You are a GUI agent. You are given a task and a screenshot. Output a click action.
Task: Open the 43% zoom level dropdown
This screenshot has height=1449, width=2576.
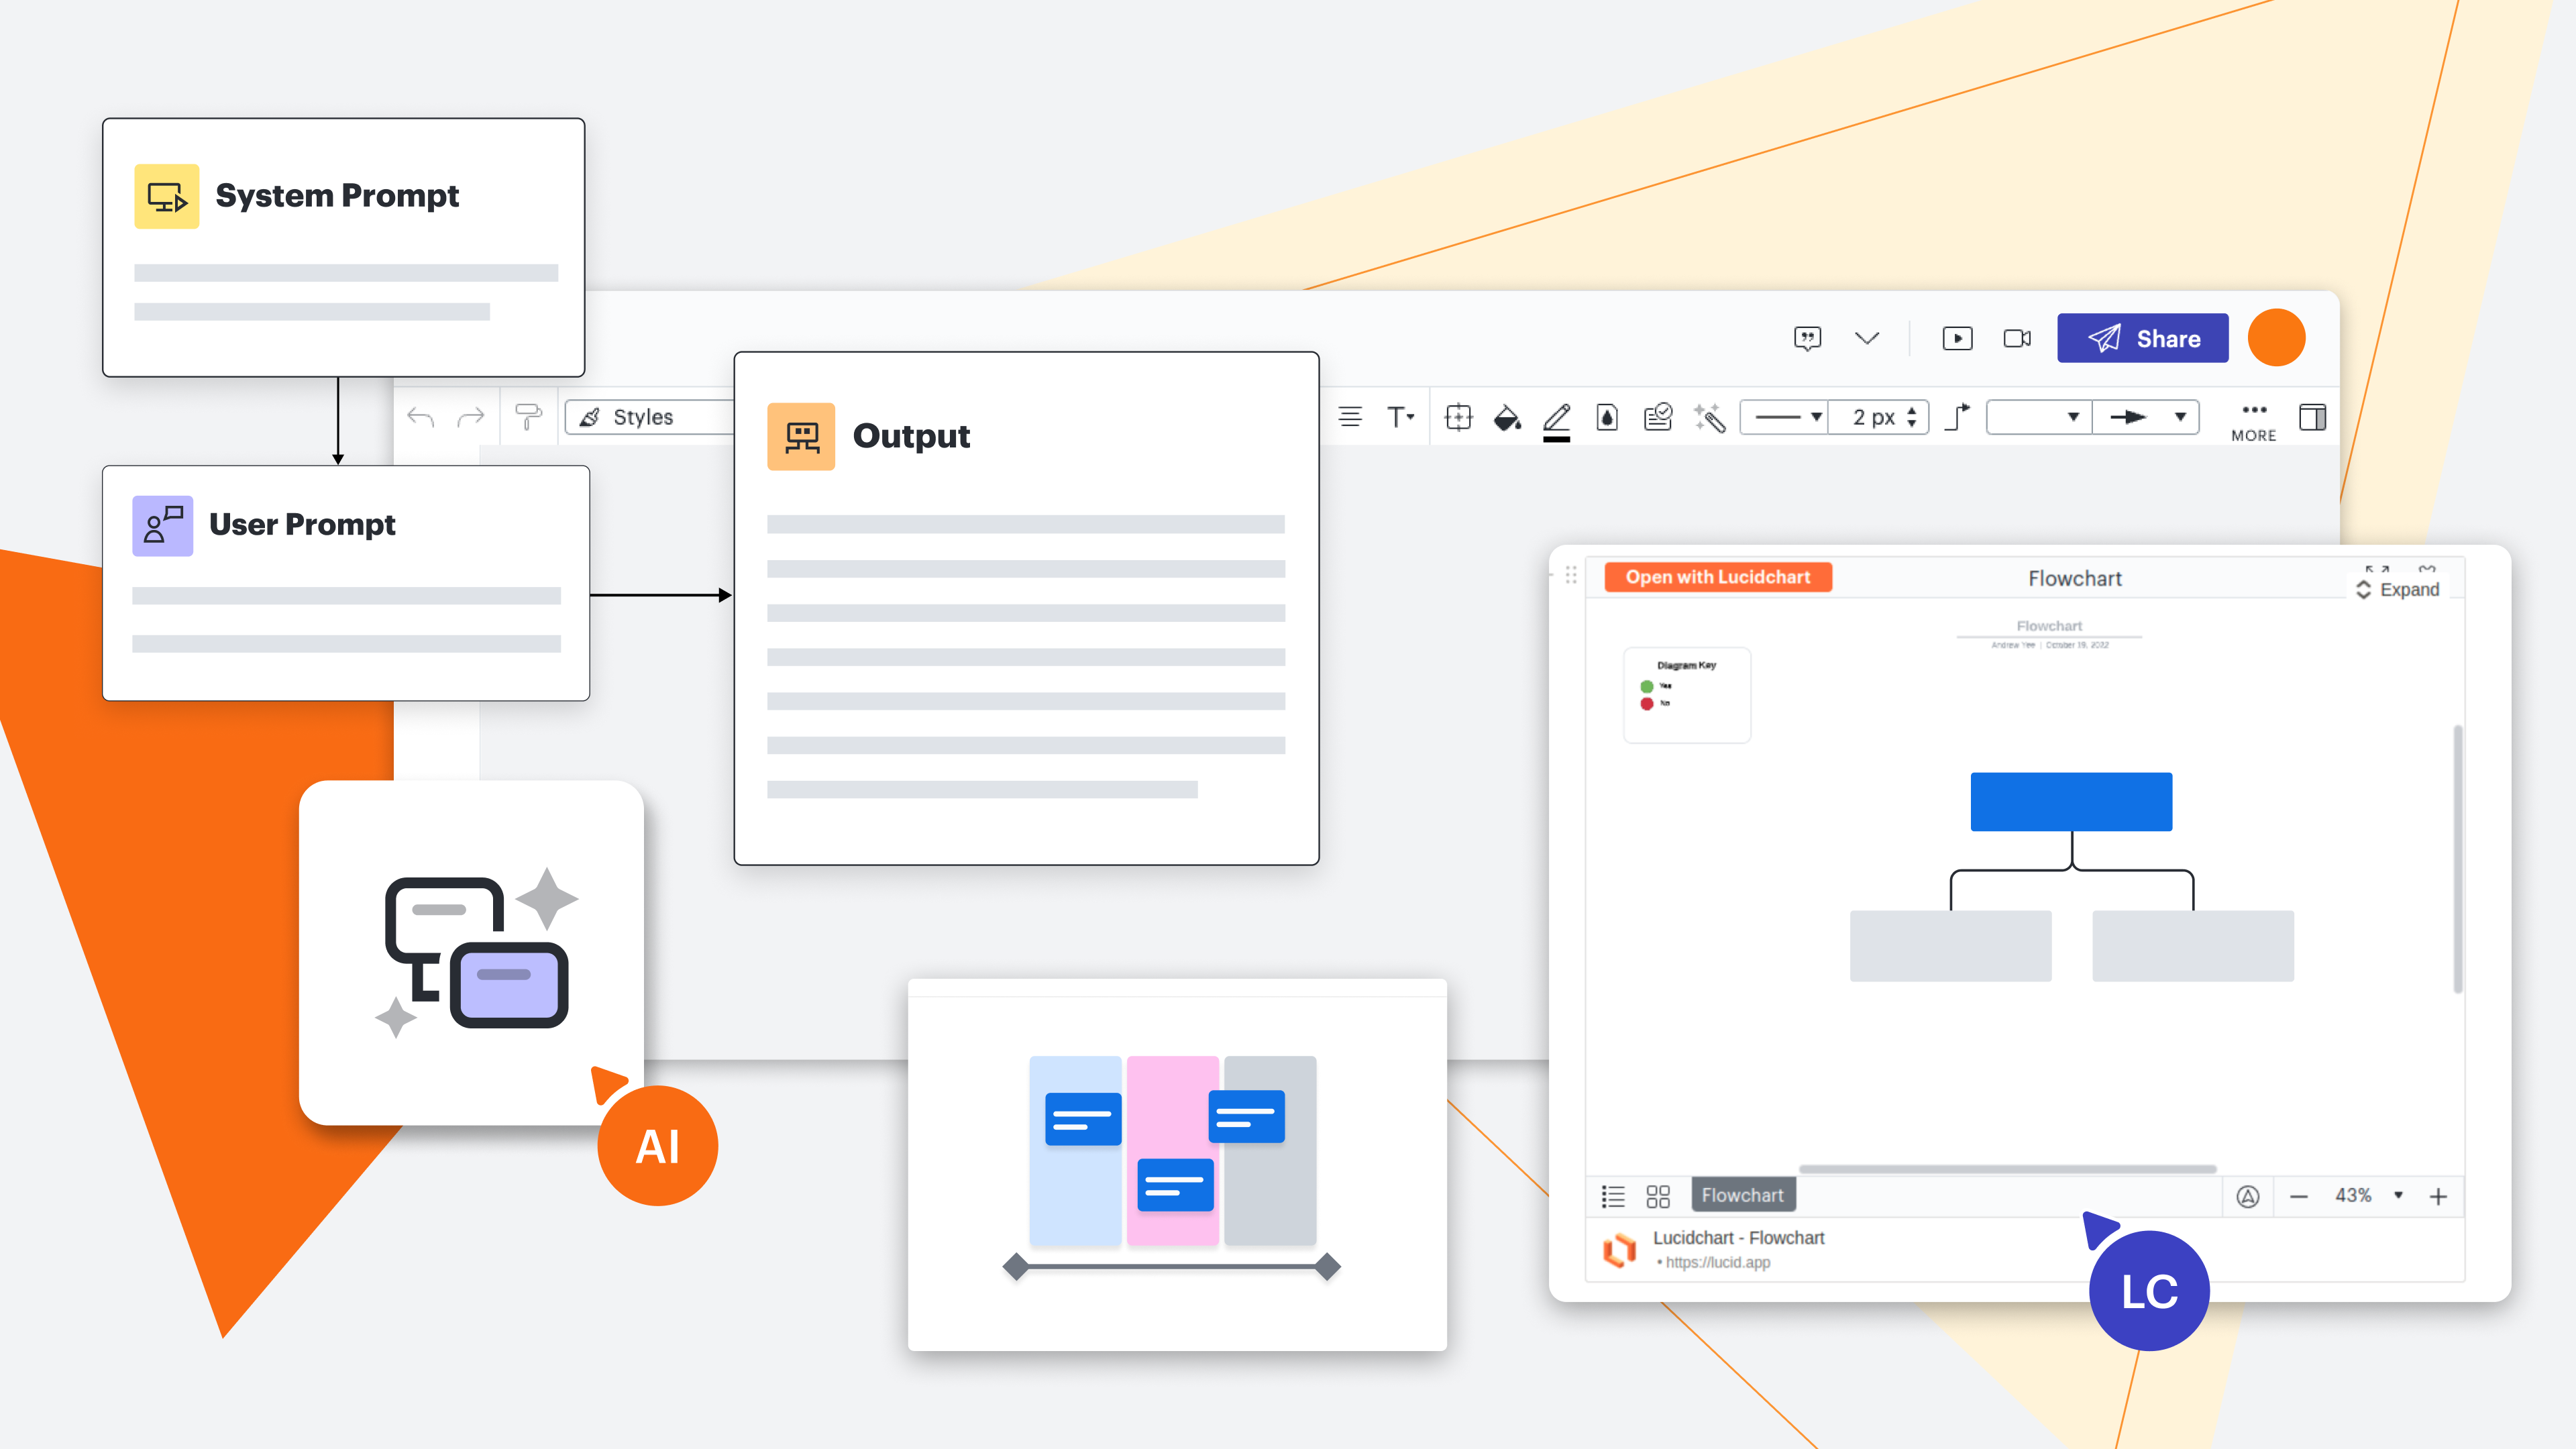(2397, 1196)
